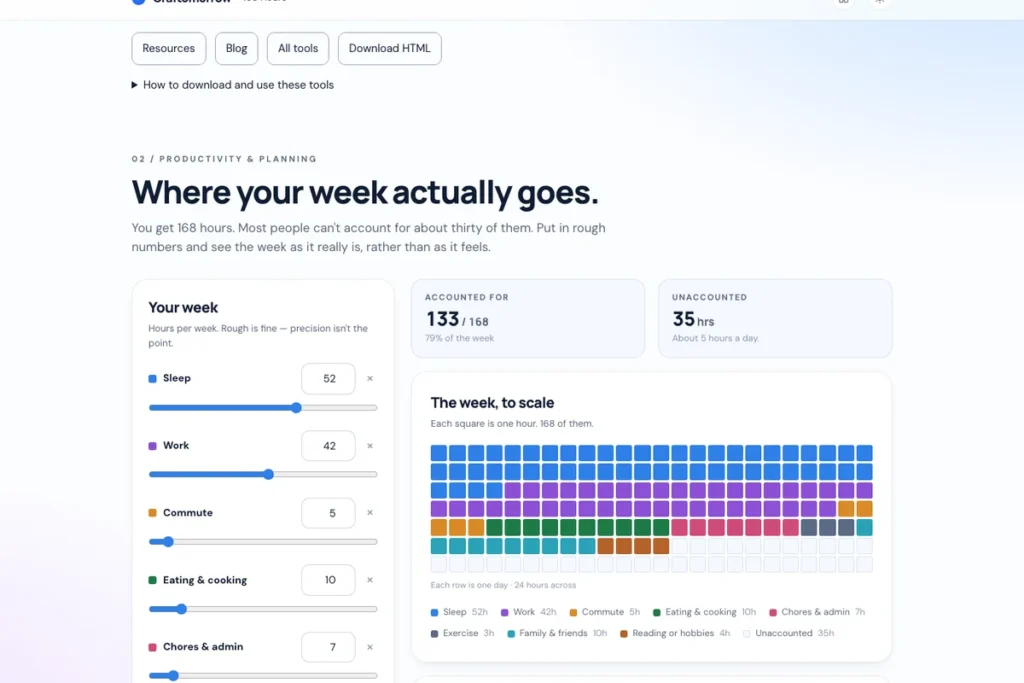Screen dimensions: 1024x683
Task: Go to the Blog
Action: tap(236, 48)
